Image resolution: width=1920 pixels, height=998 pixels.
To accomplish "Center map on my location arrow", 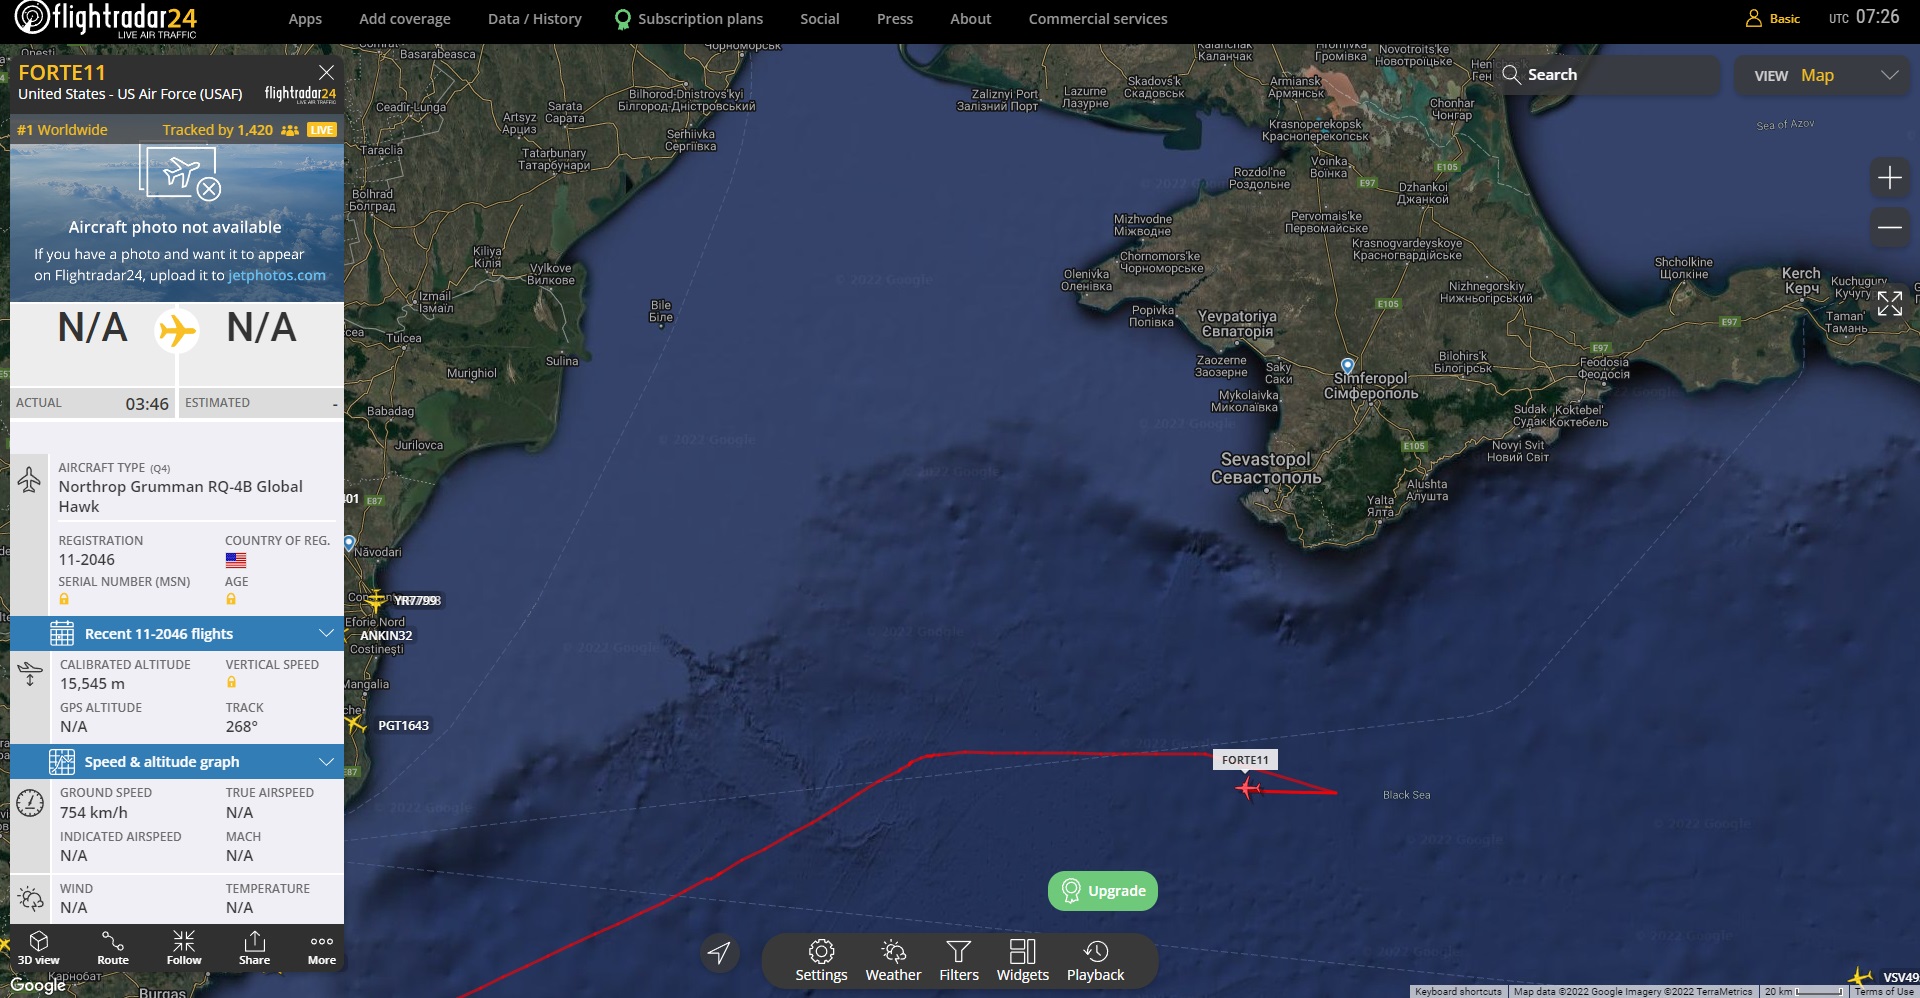I will coord(719,953).
